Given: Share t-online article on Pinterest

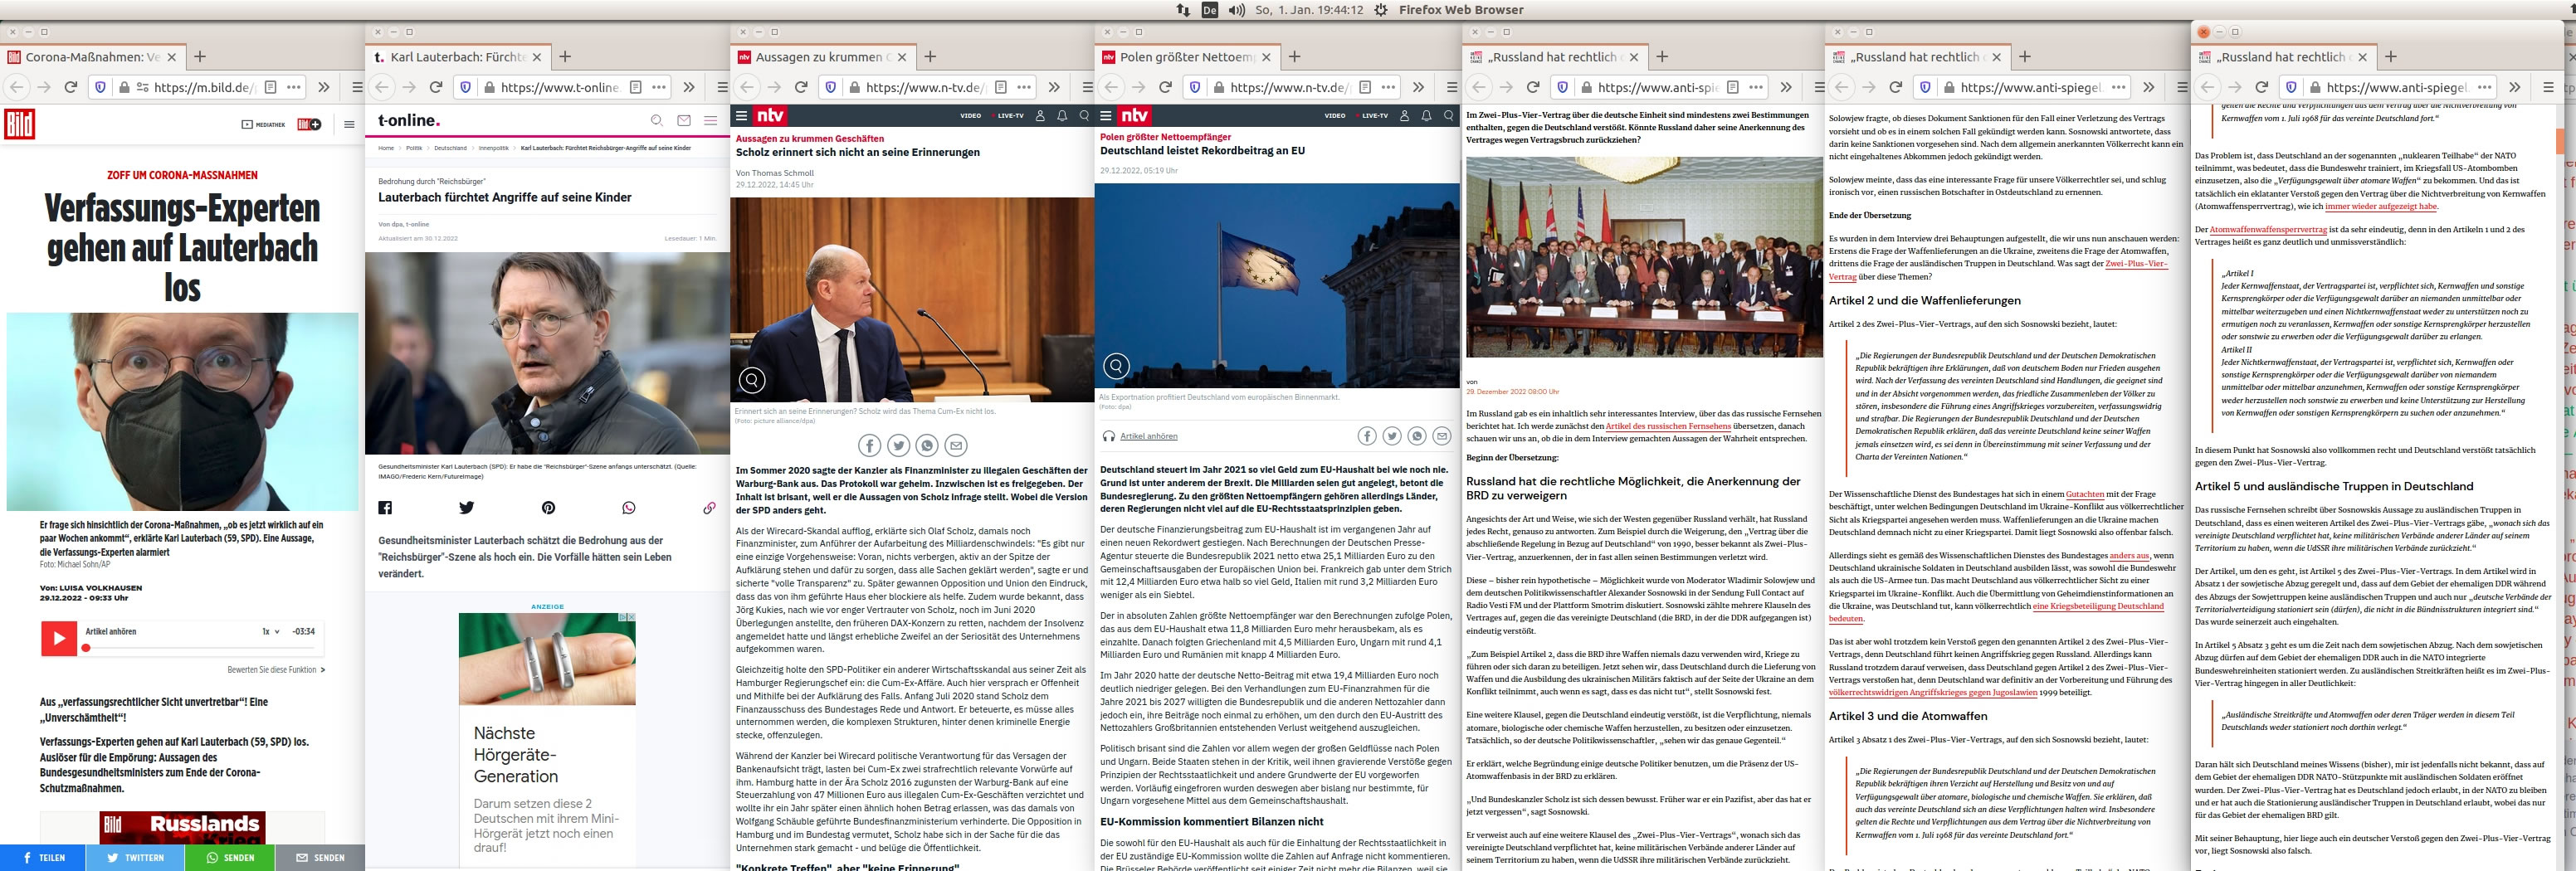Looking at the screenshot, I should (548, 508).
